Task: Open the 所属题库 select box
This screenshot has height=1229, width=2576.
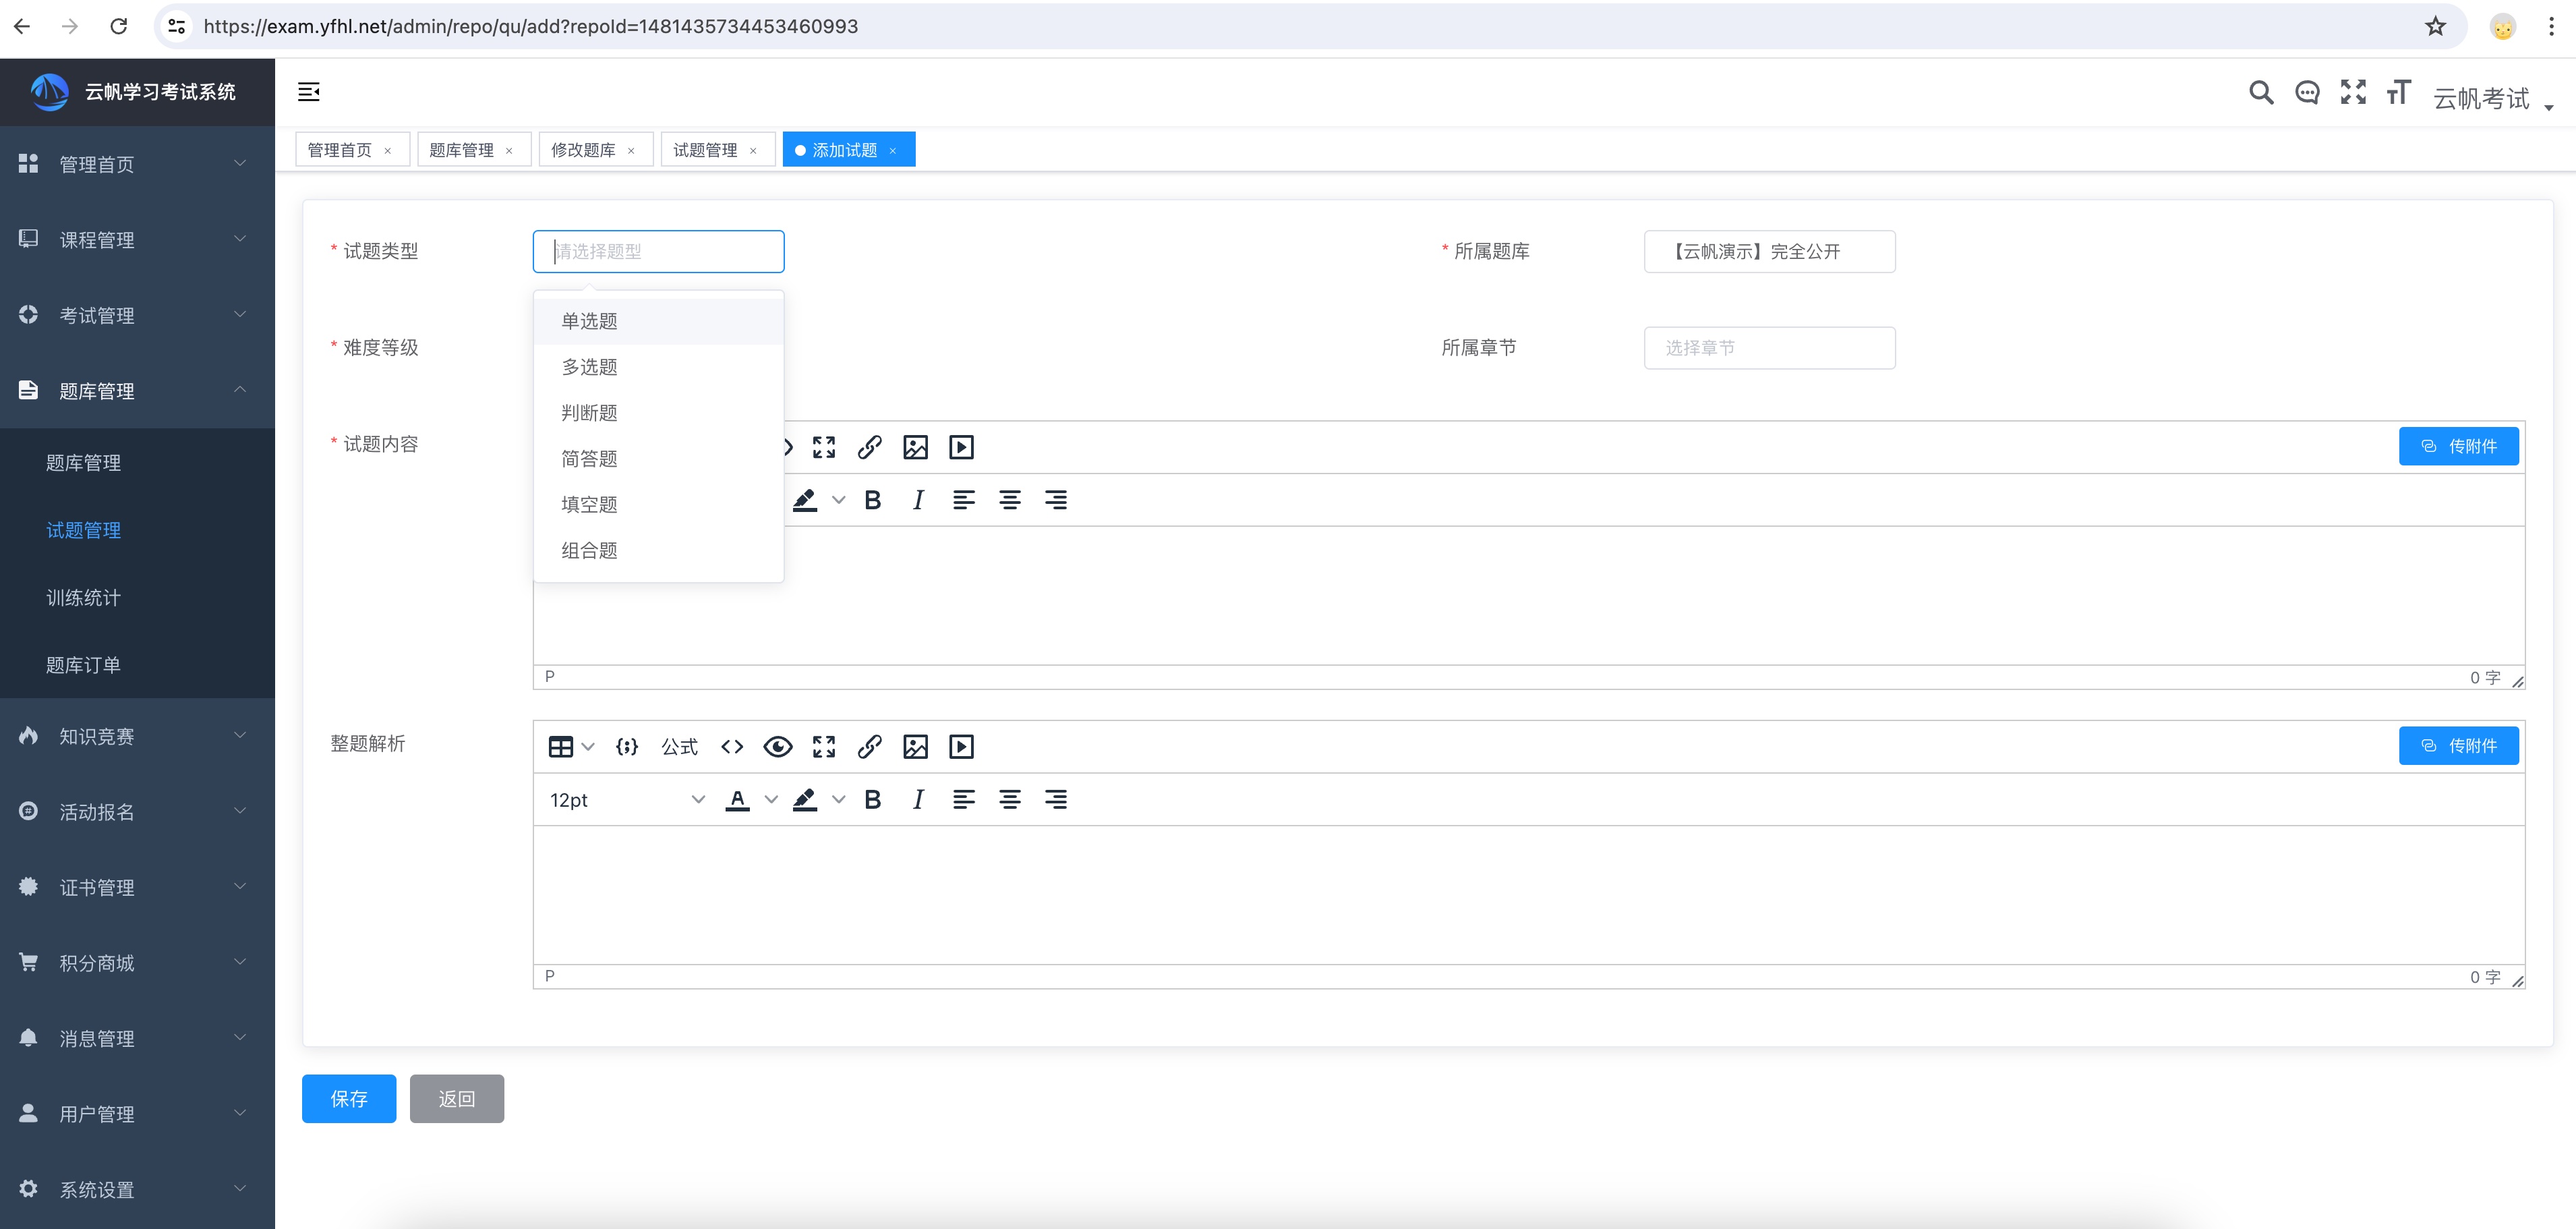Action: [x=1769, y=252]
